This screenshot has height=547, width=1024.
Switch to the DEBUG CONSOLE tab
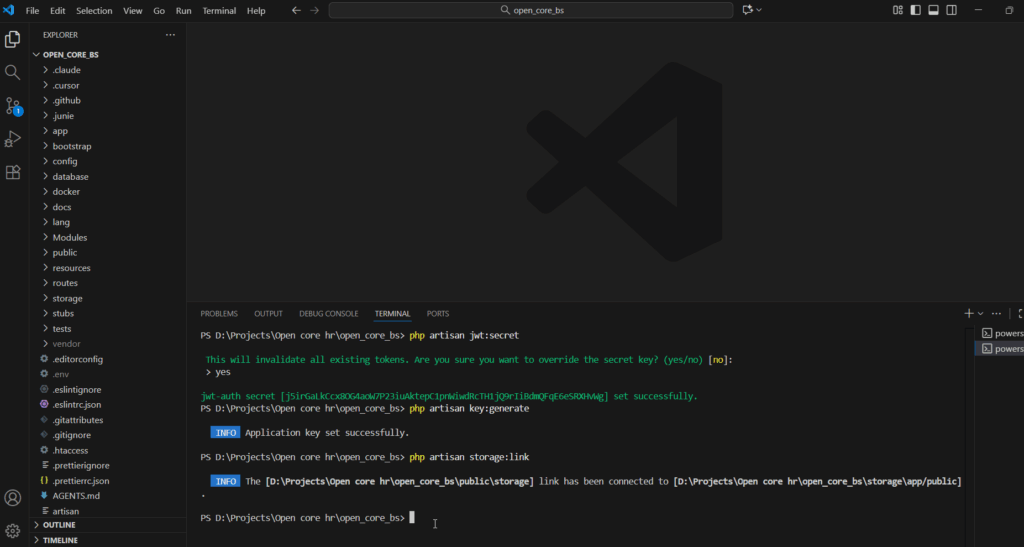[328, 313]
